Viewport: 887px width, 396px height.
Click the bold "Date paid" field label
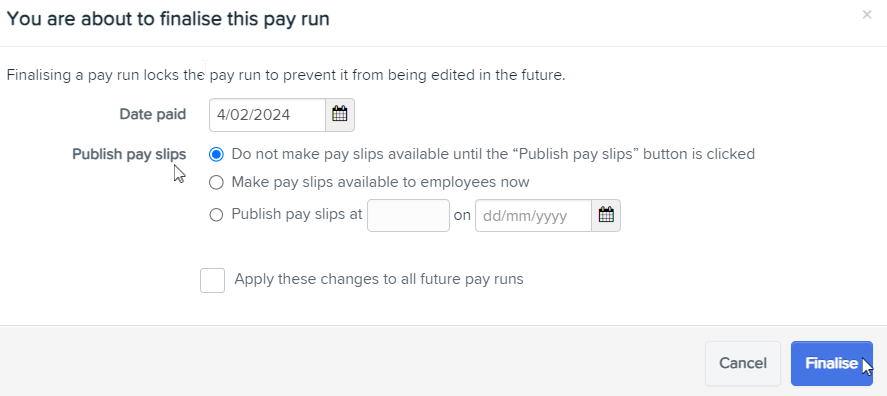click(153, 114)
